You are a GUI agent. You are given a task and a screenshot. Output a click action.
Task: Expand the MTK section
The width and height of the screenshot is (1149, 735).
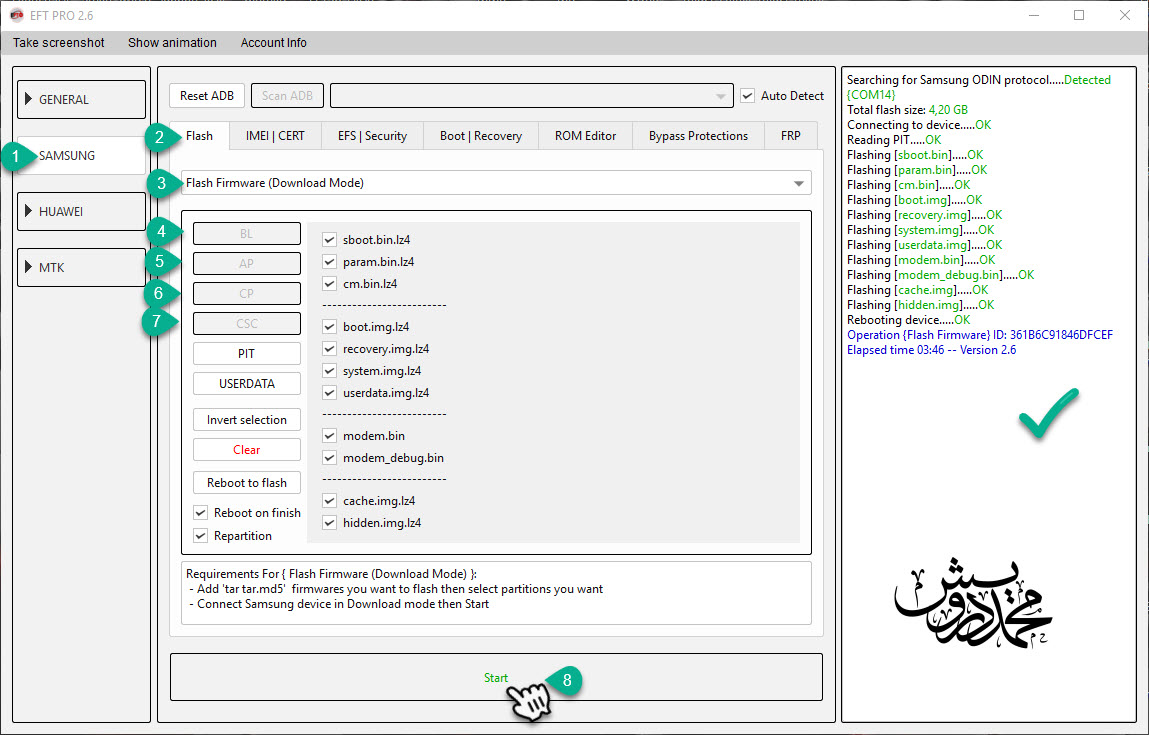point(81,267)
